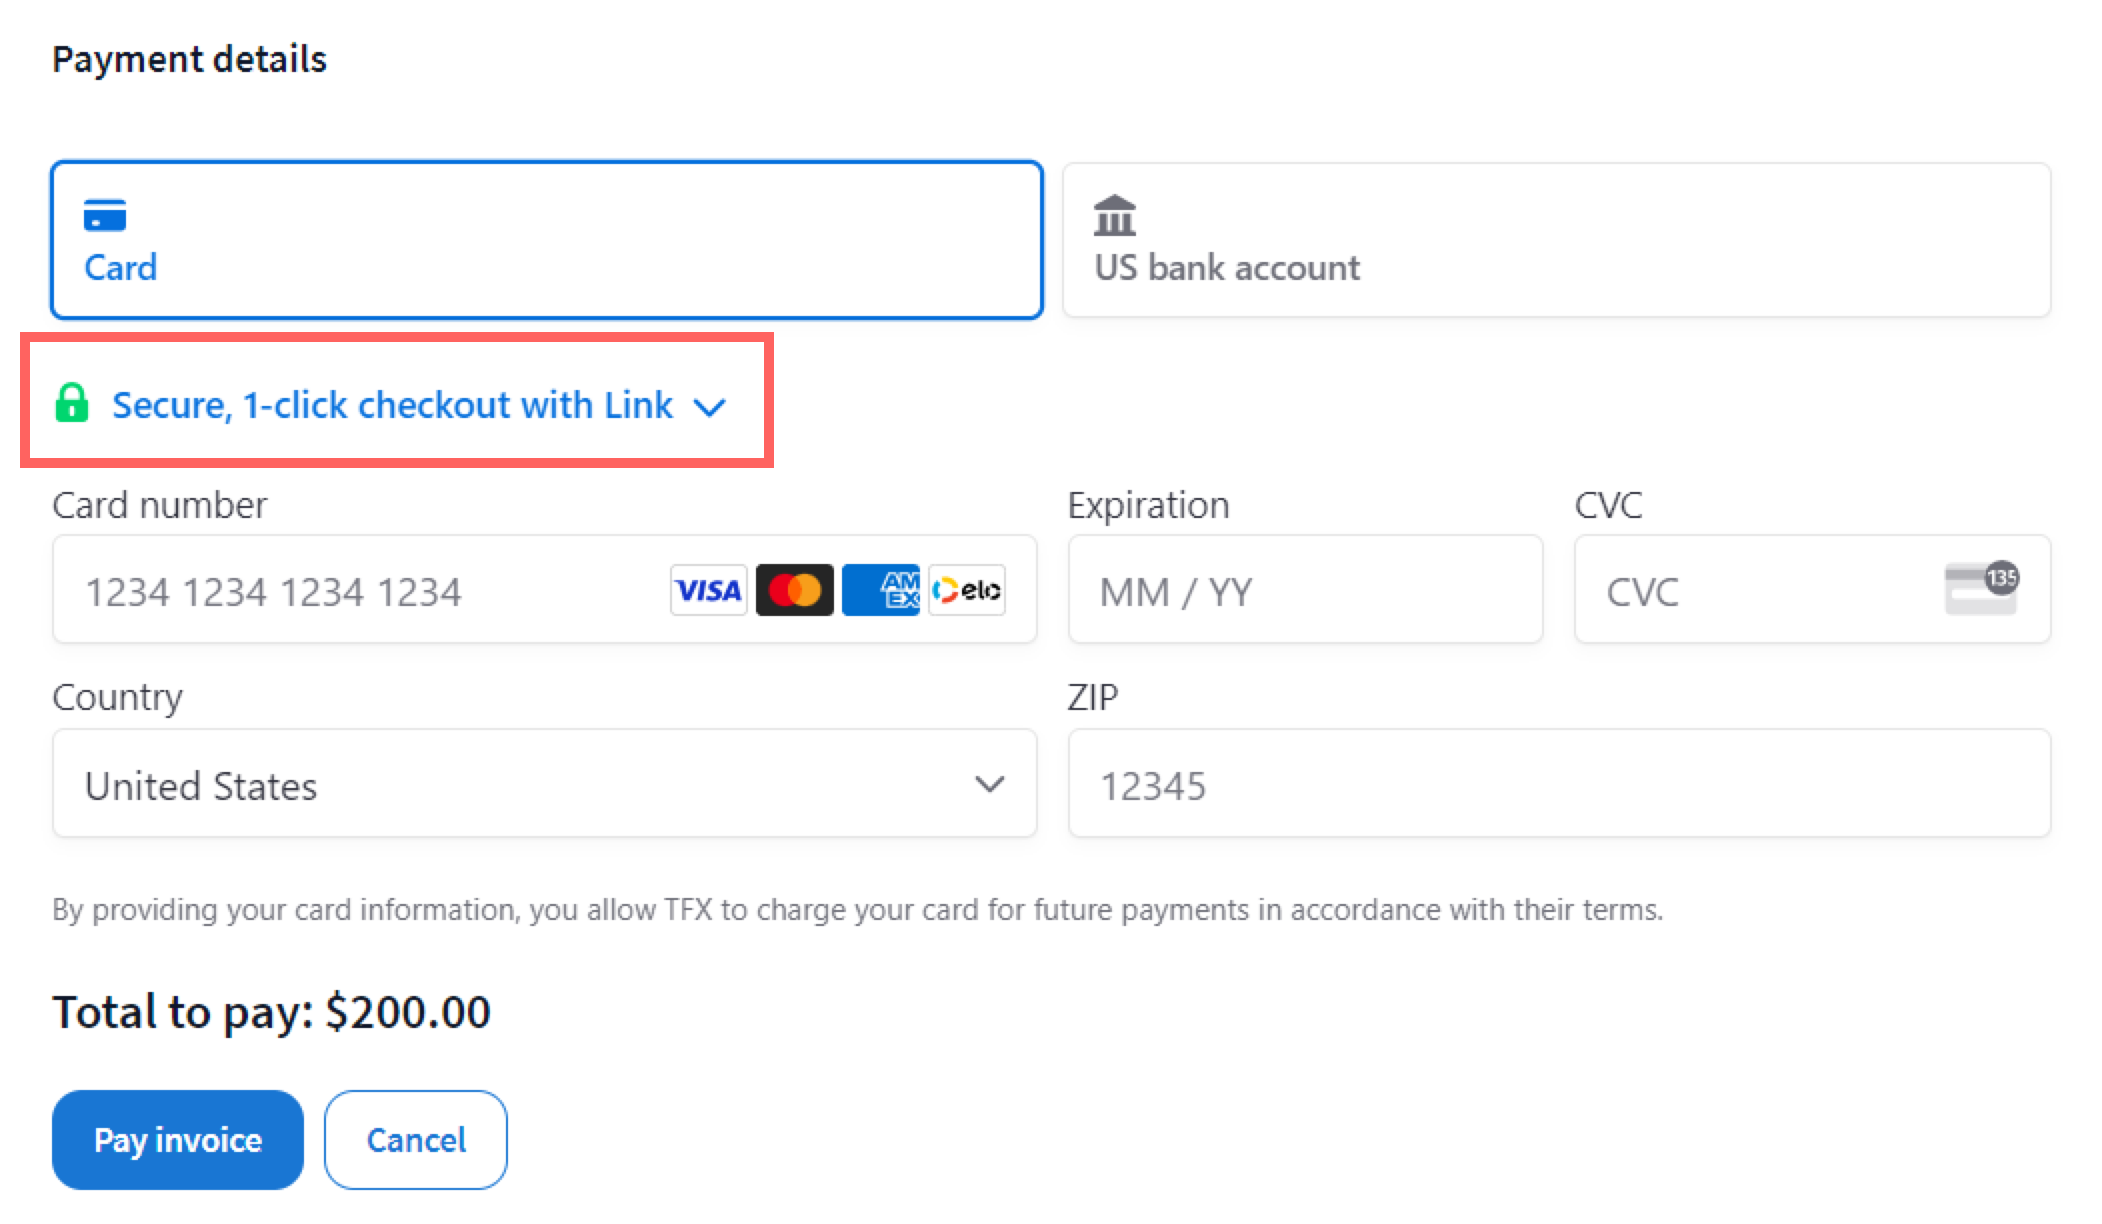Click the CVC card hint icon
This screenshot has width=2102, height=1224.
click(x=1981, y=588)
